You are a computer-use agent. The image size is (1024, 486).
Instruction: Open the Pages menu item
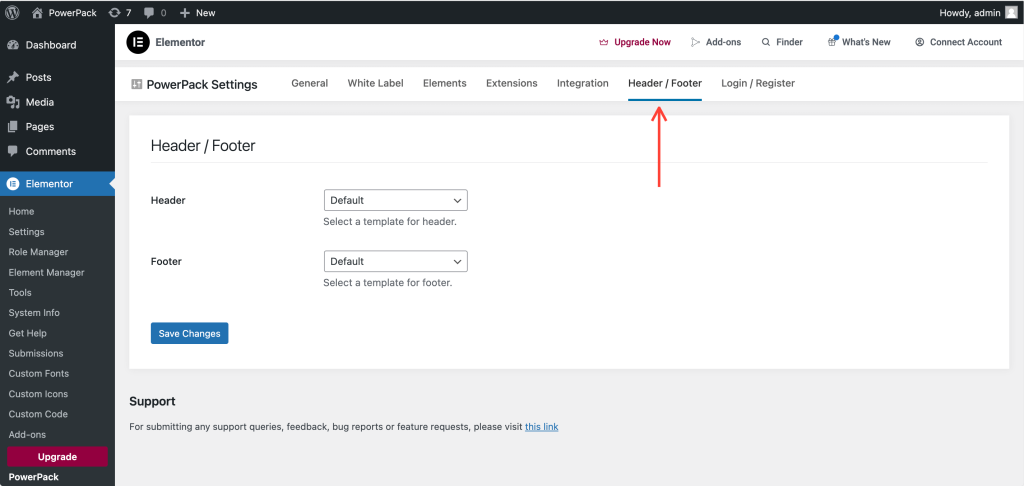coord(57,127)
